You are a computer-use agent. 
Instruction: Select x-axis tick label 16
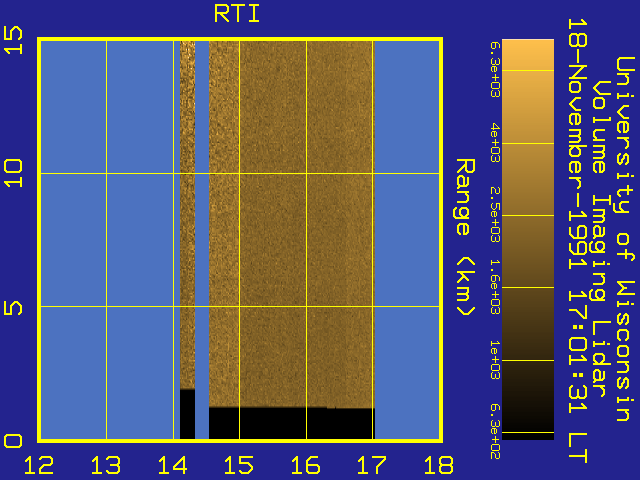pyautogui.click(x=306, y=465)
